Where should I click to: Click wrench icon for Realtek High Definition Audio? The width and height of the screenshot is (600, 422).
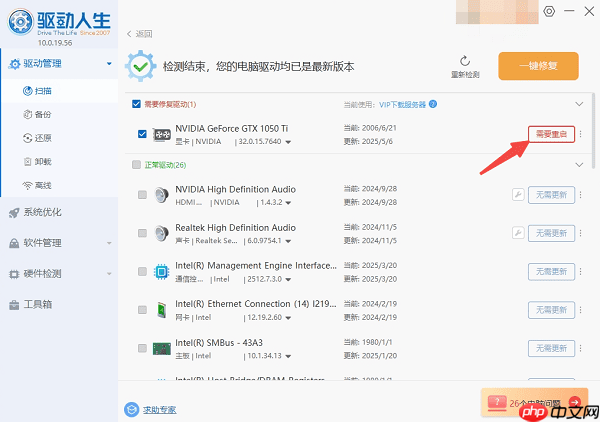[x=518, y=233]
